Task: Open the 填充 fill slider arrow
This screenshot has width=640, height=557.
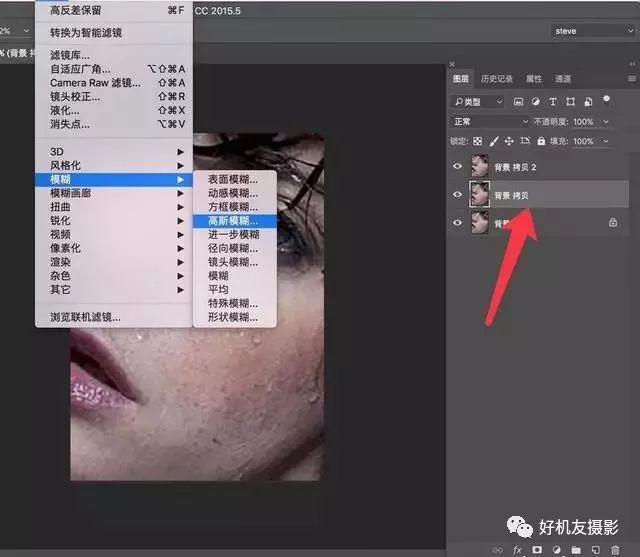Action: [606, 141]
